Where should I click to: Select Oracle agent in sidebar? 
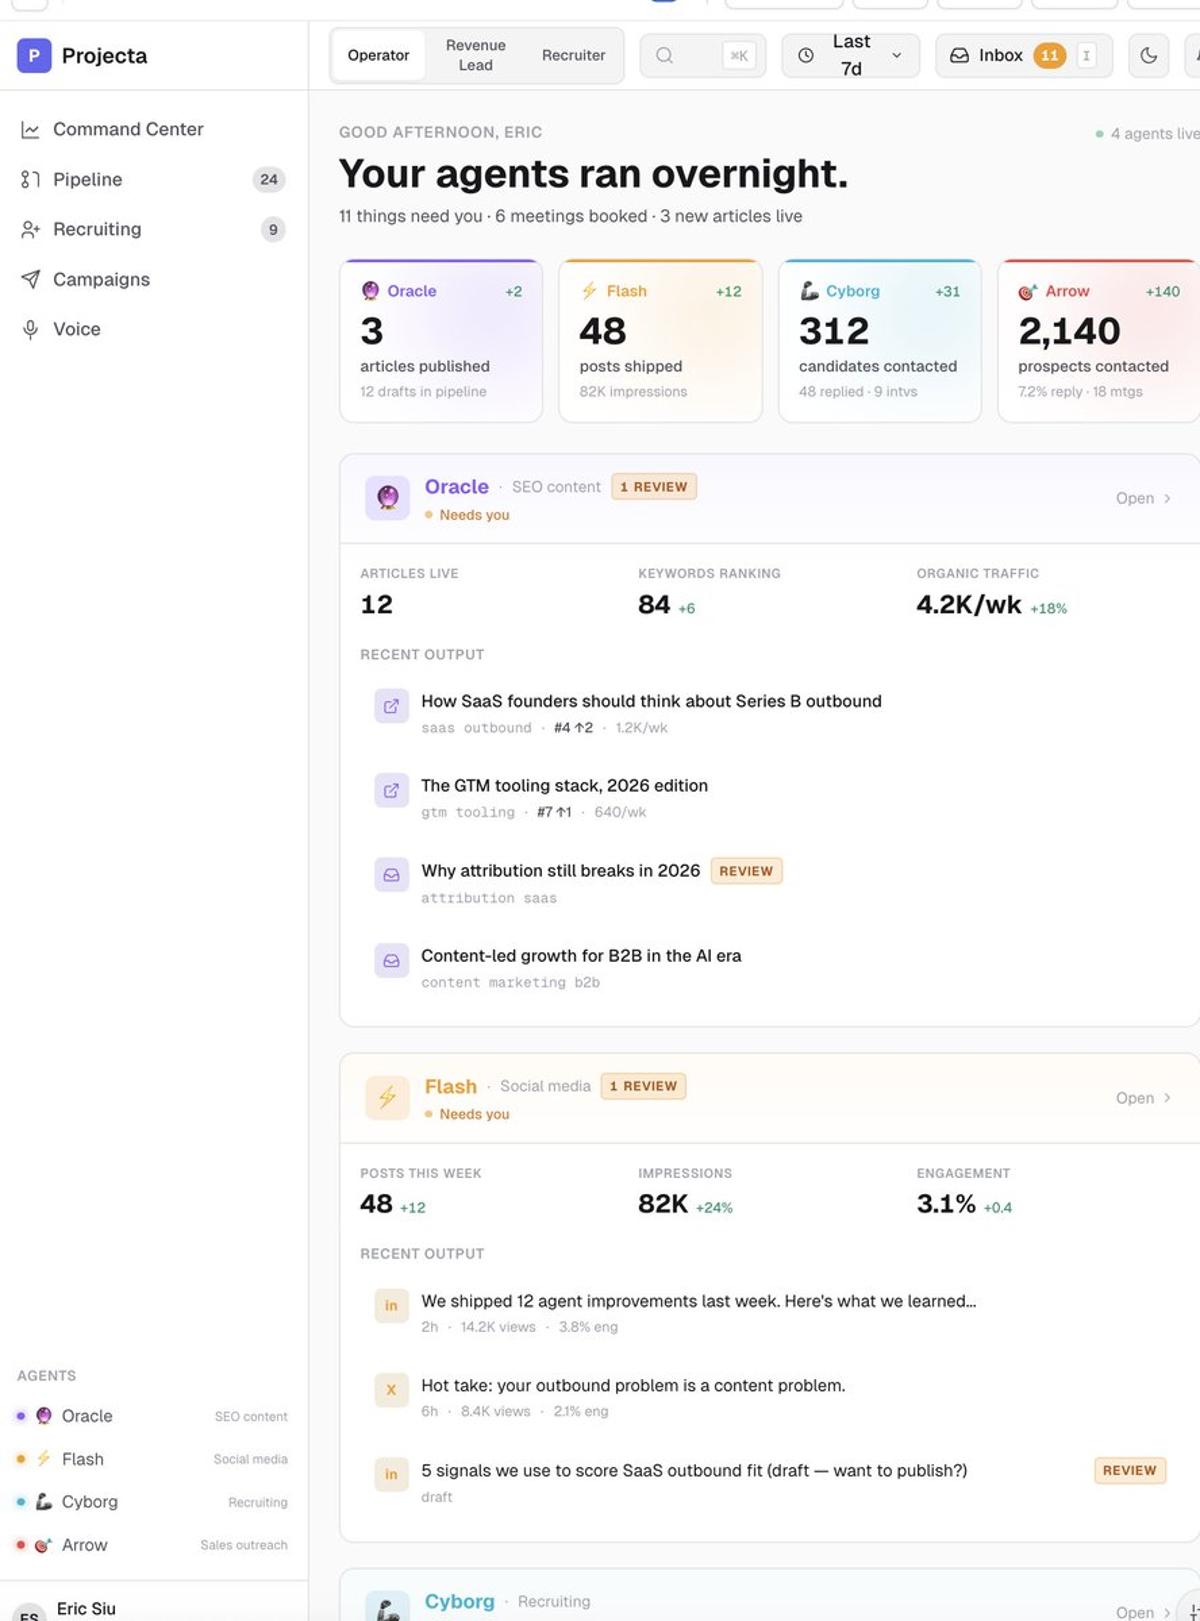152,1416
